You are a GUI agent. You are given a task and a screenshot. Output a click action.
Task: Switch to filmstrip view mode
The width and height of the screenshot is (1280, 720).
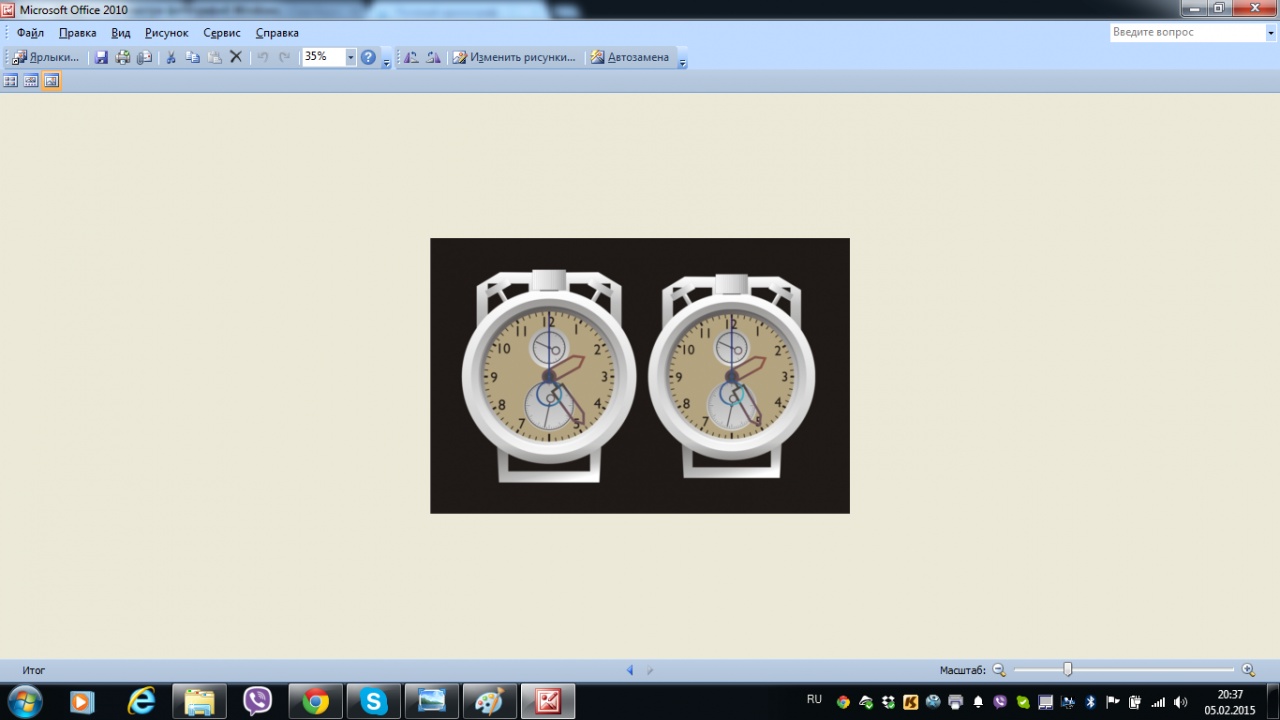coord(31,81)
